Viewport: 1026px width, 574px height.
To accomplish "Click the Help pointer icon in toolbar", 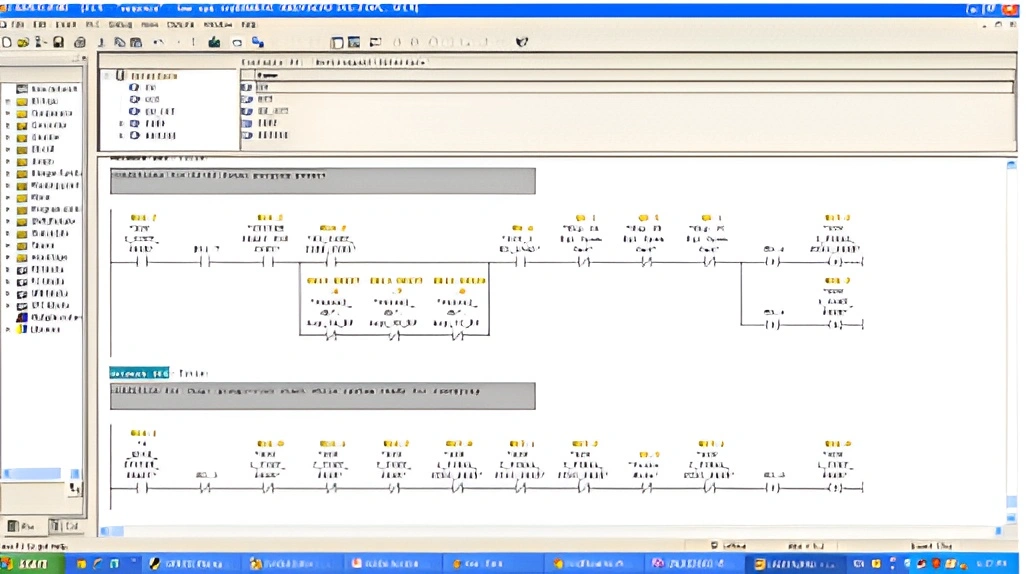I will (x=521, y=42).
